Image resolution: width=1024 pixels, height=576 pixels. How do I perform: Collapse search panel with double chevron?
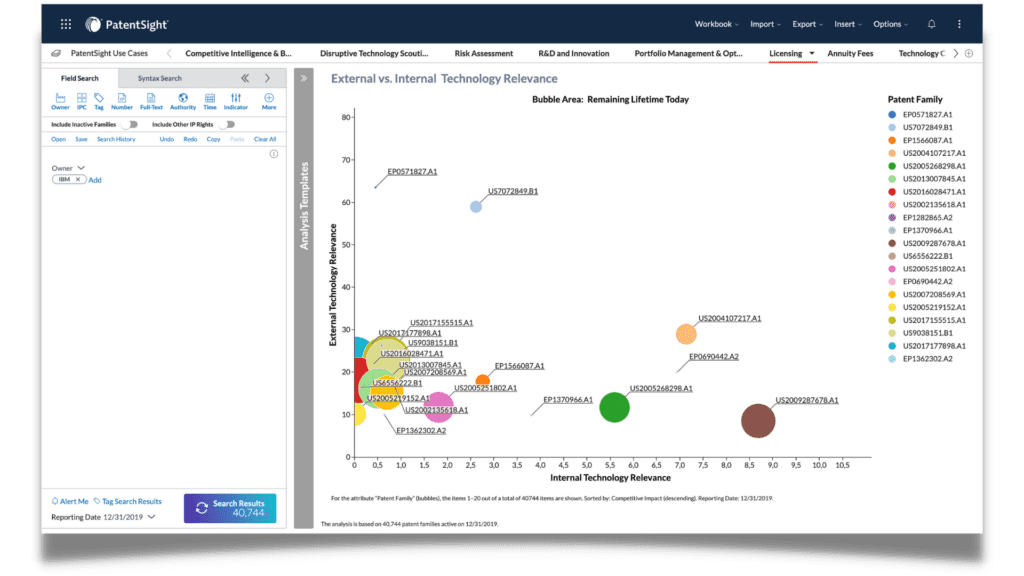[245, 78]
